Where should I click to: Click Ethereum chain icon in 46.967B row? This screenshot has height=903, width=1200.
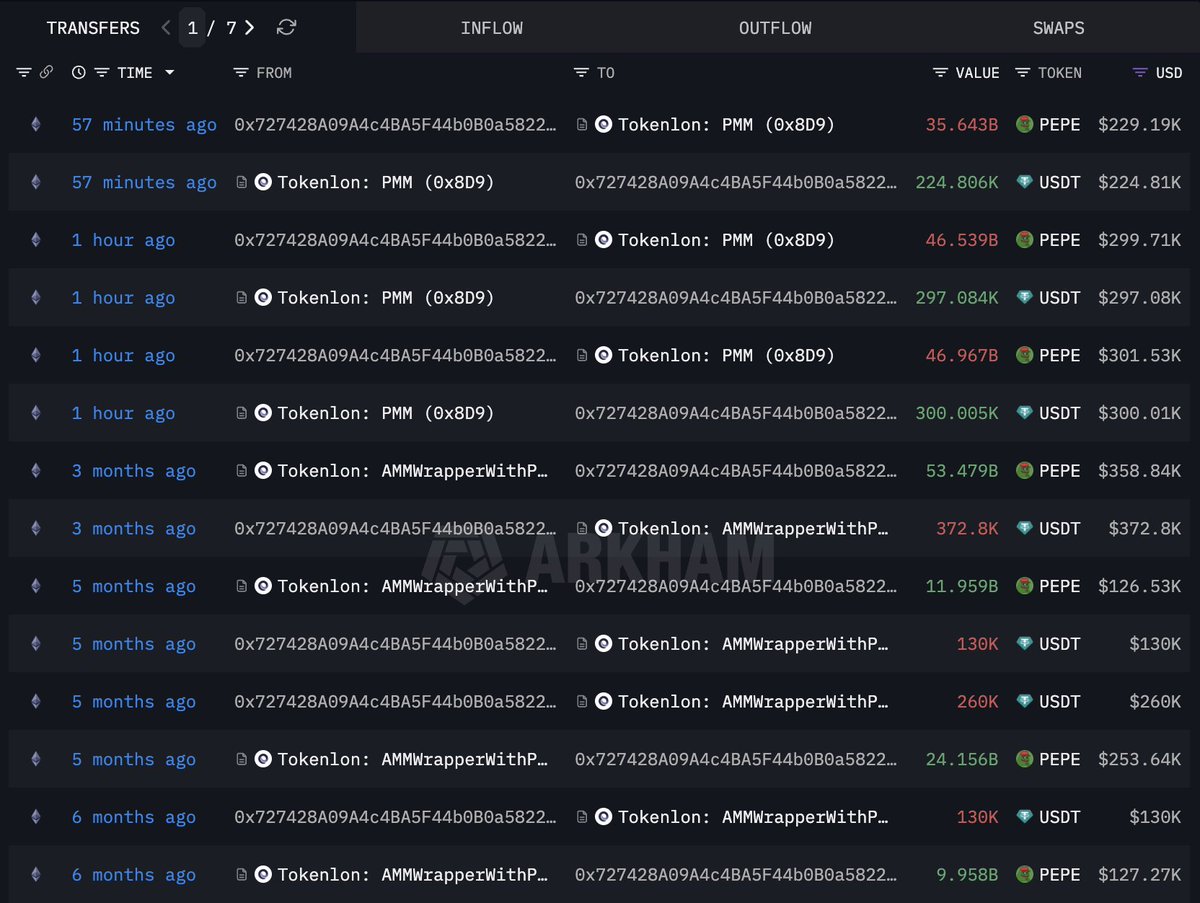click(x=36, y=355)
